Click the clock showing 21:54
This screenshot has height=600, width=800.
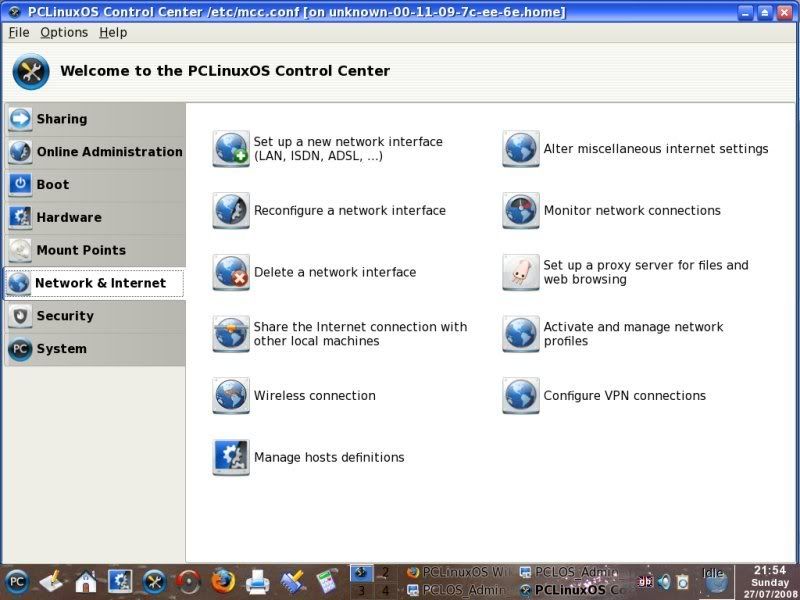(769, 570)
